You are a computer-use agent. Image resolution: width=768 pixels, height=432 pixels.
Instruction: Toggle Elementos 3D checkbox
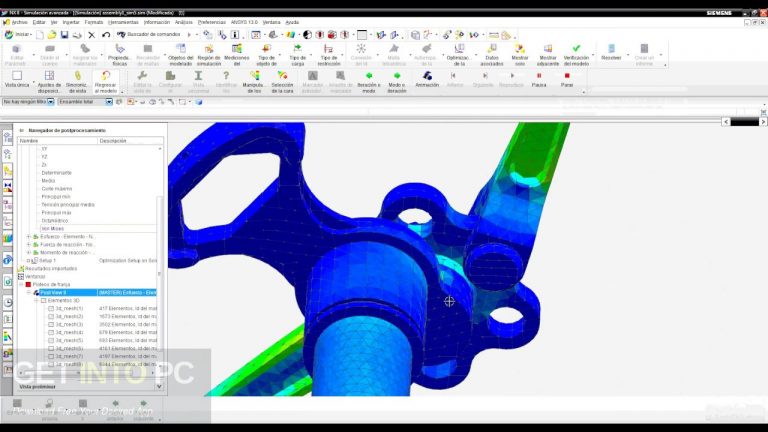[44, 301]
